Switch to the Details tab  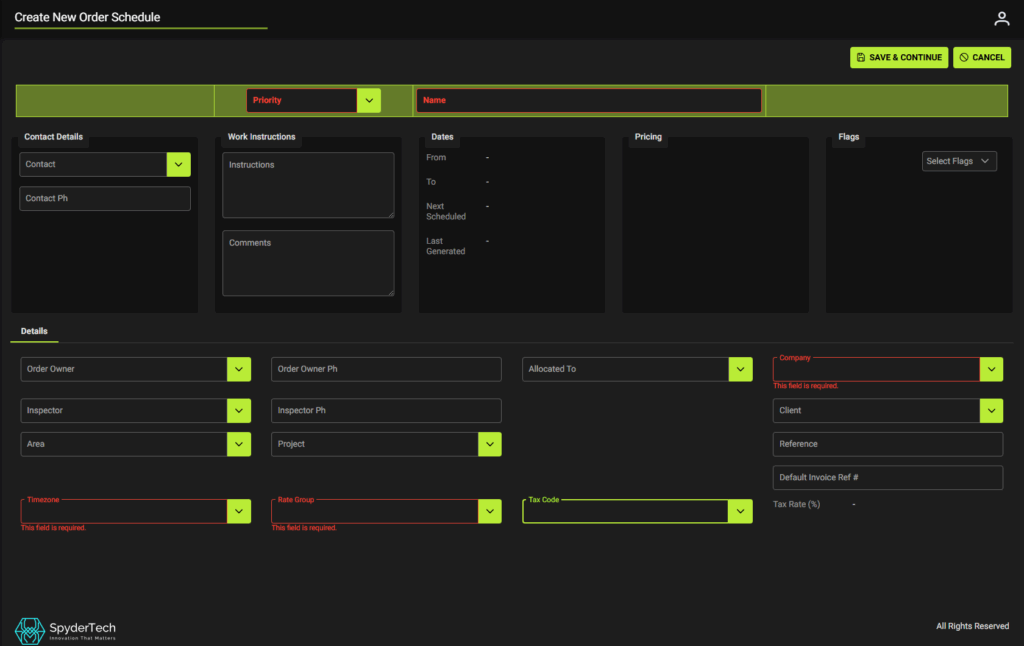tap(34, 331)
